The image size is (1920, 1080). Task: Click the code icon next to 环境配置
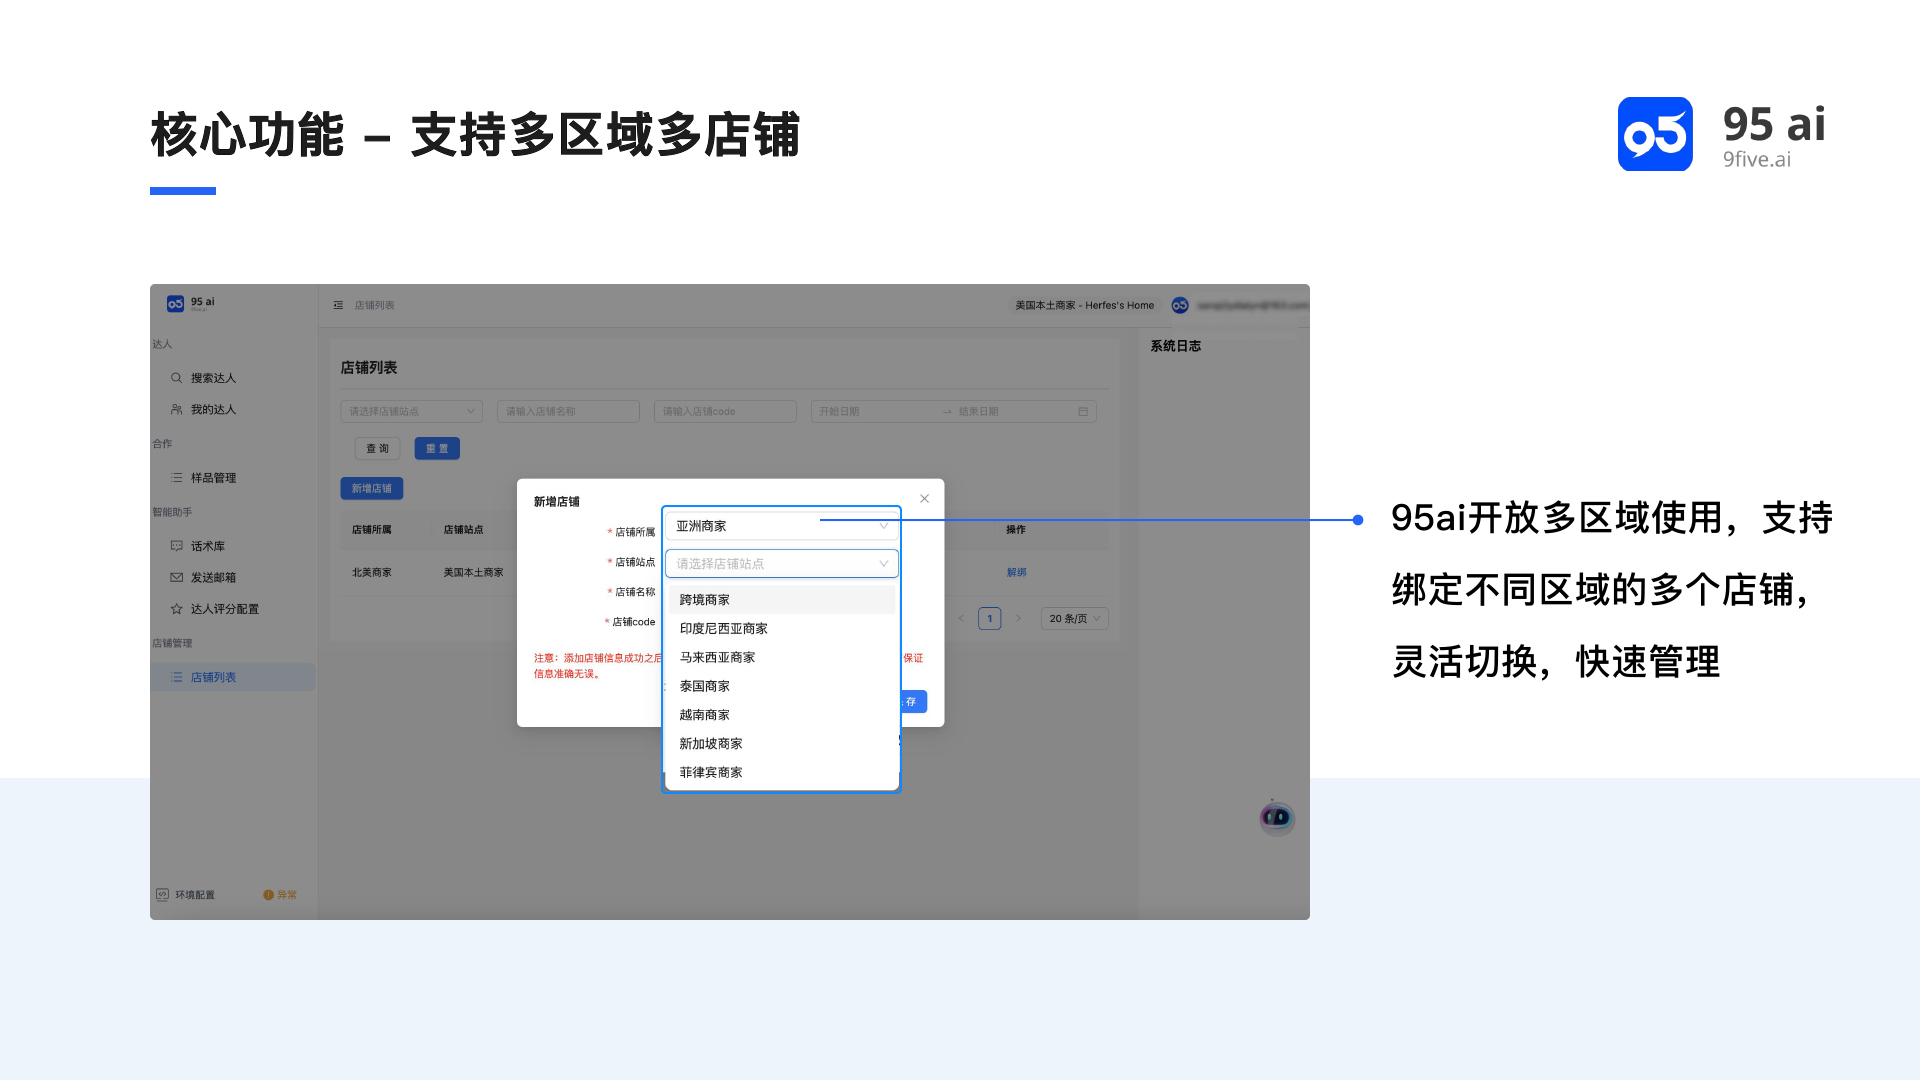(x=162, y=894)
